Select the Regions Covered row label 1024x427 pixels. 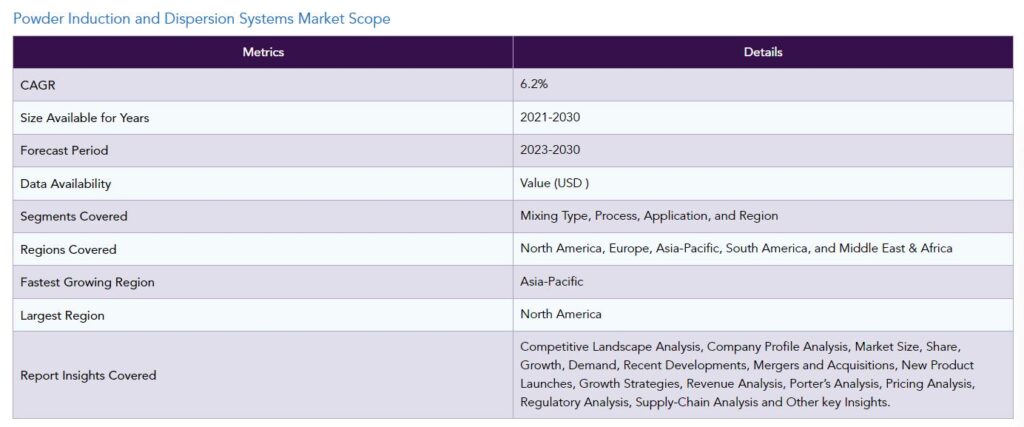click(x=68, y=249)
